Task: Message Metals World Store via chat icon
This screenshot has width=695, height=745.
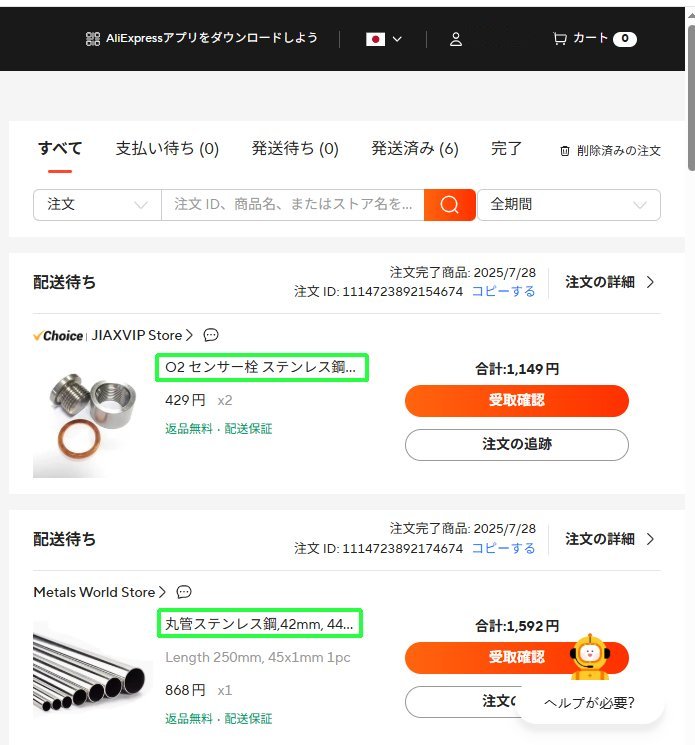Action: (184, 592)
